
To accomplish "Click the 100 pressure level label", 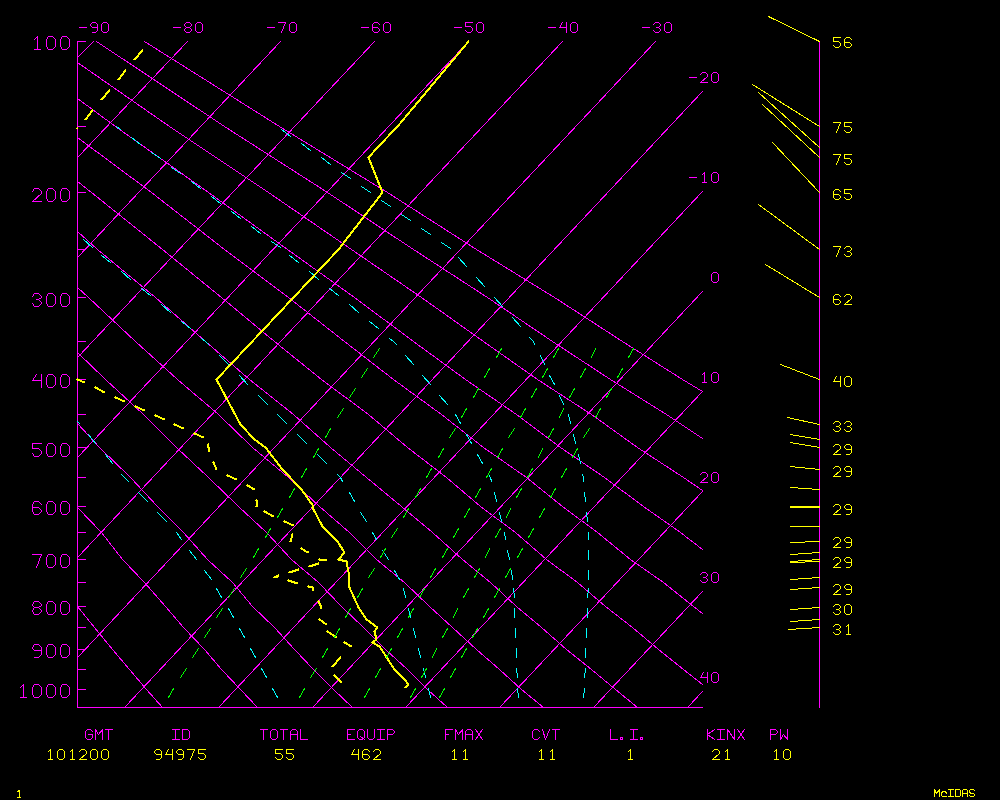I will point(51,43).
